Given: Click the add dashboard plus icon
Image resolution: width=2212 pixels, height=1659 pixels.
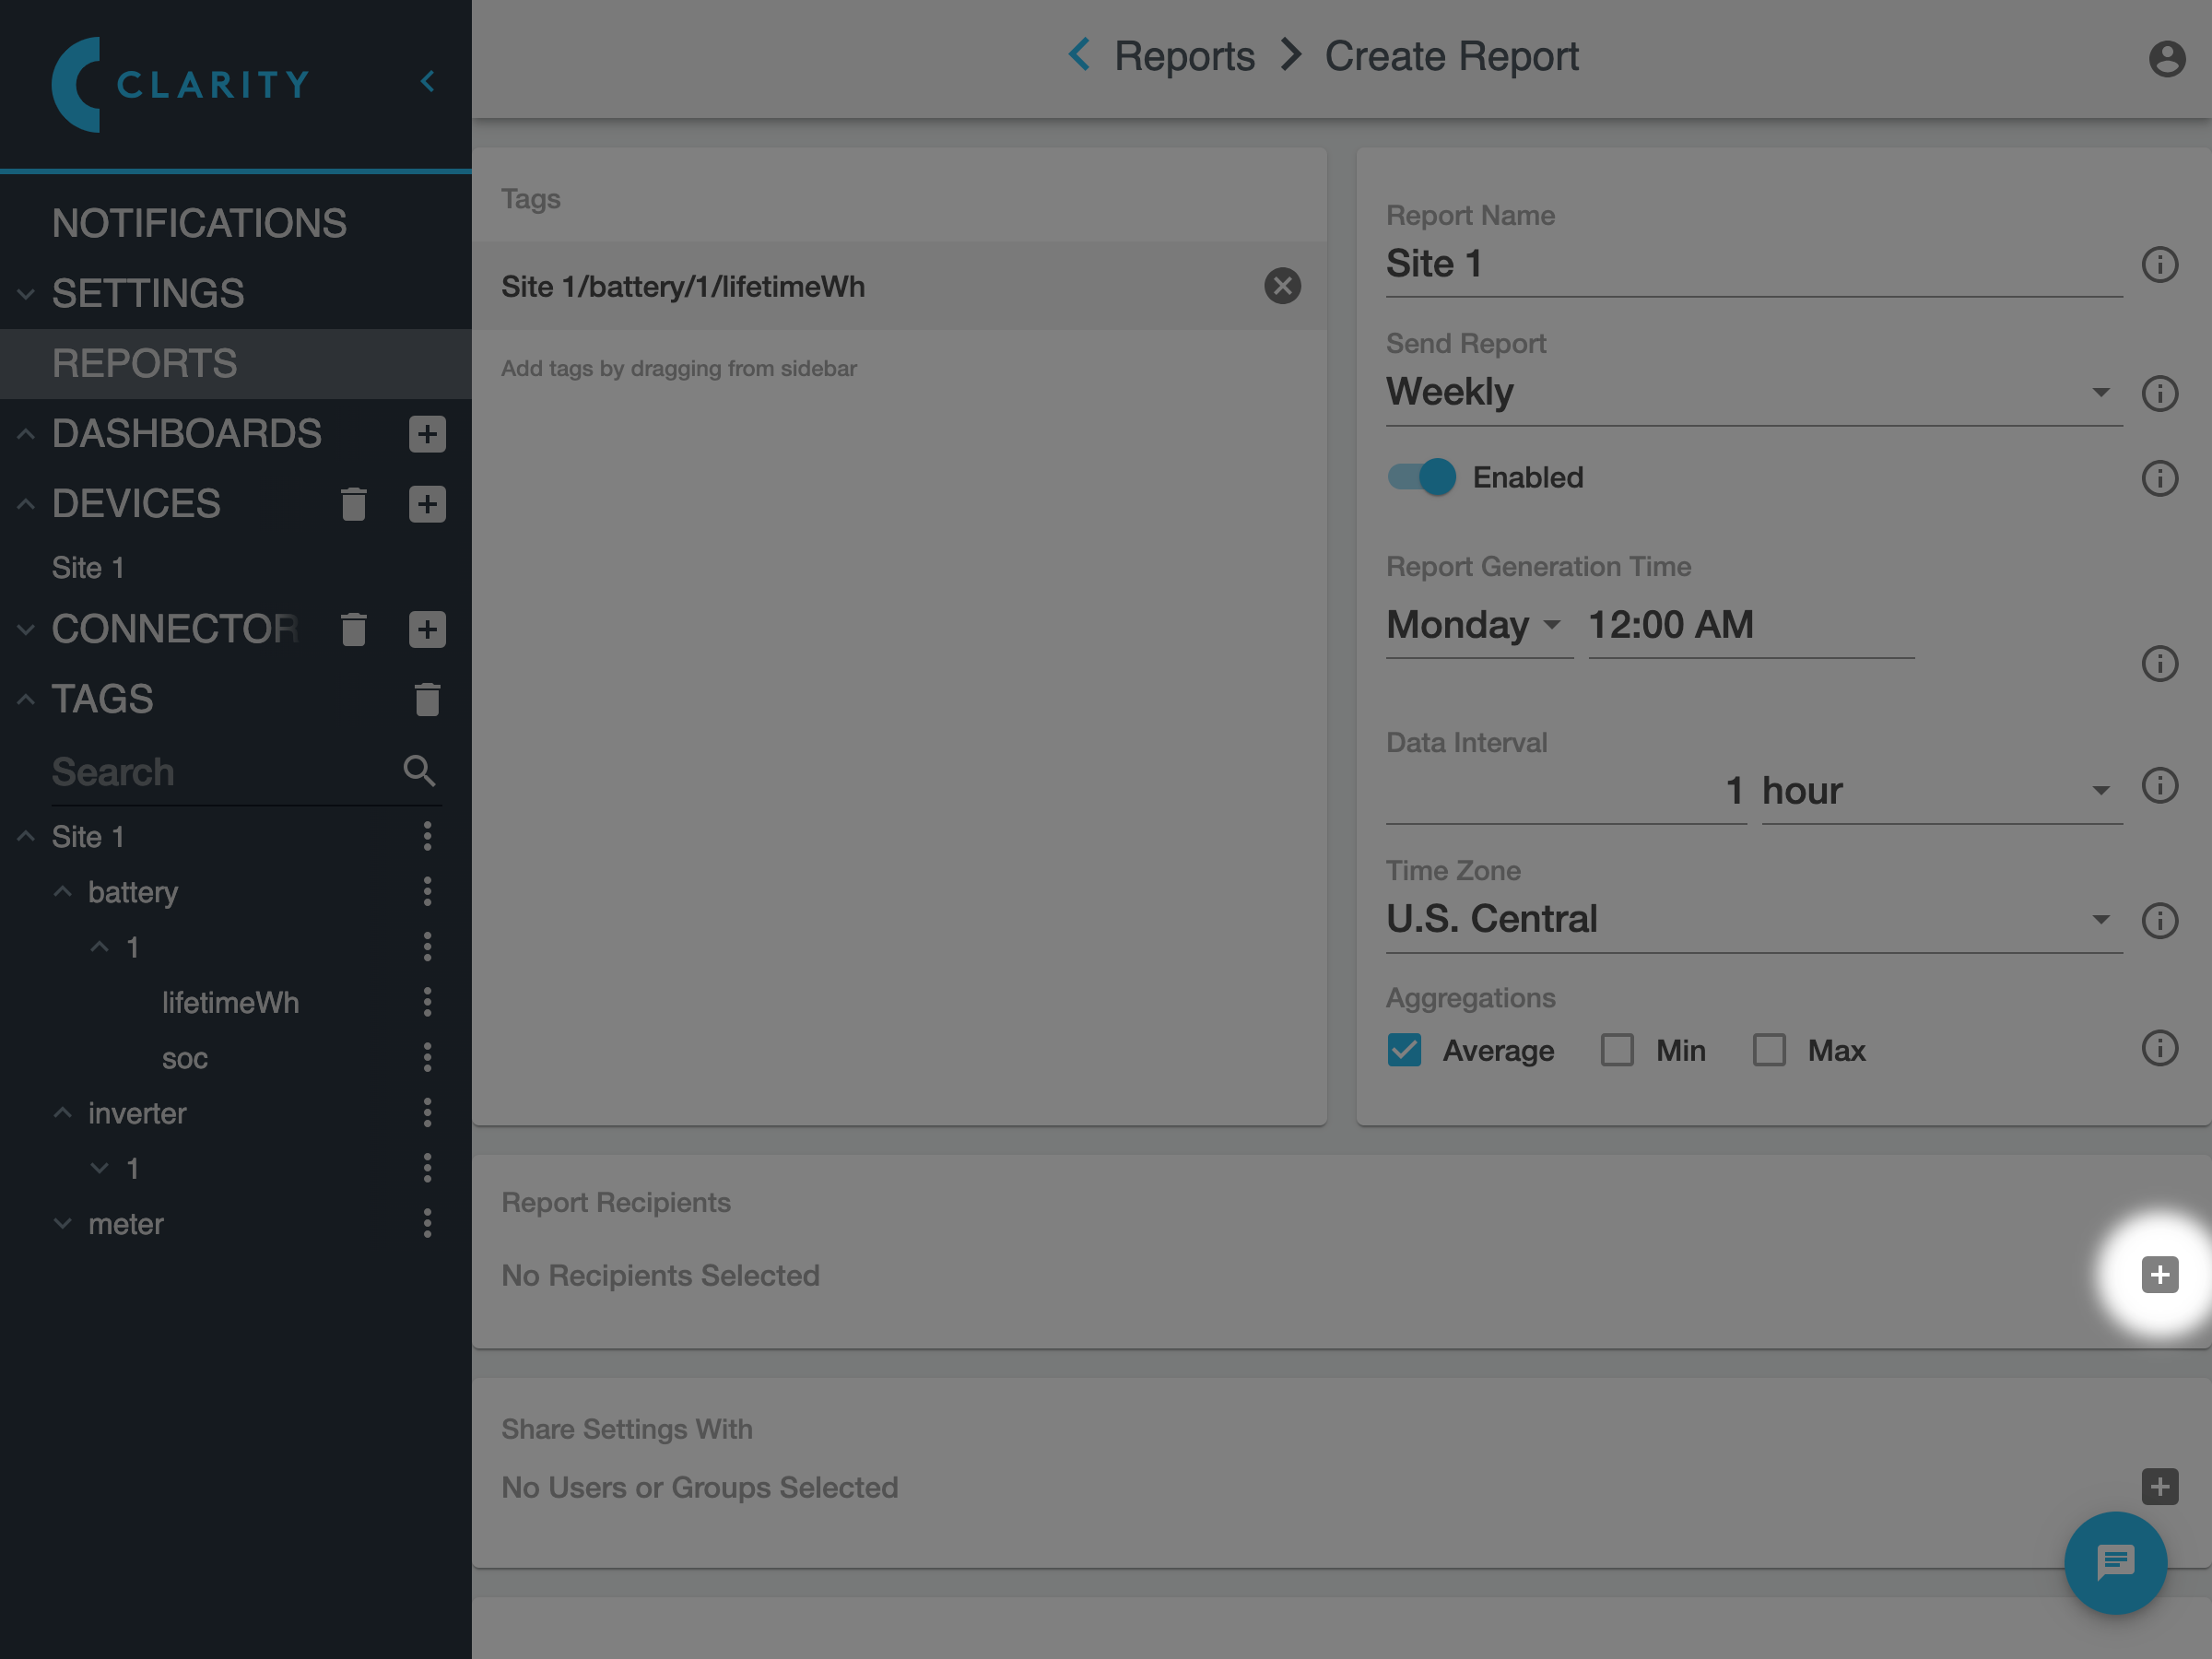Looking at the screenshot, I should (x=427, y=434).
